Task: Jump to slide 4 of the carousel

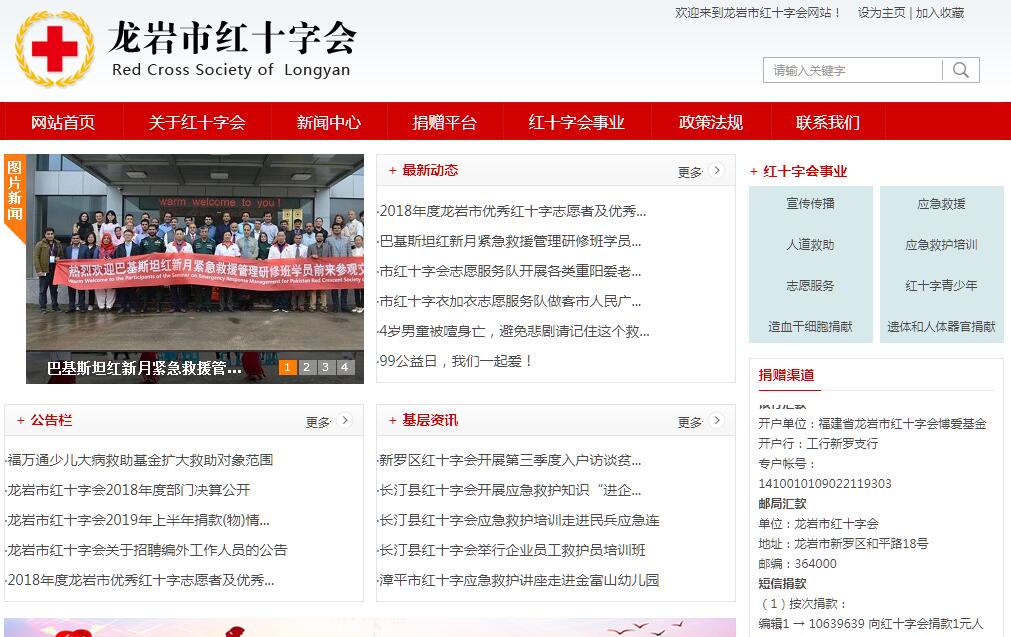Action: tap(345, 367)
